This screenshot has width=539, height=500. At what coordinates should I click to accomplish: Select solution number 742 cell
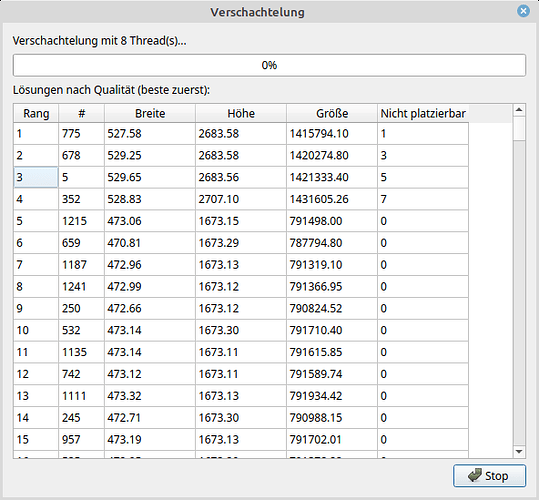click(81, 374)
